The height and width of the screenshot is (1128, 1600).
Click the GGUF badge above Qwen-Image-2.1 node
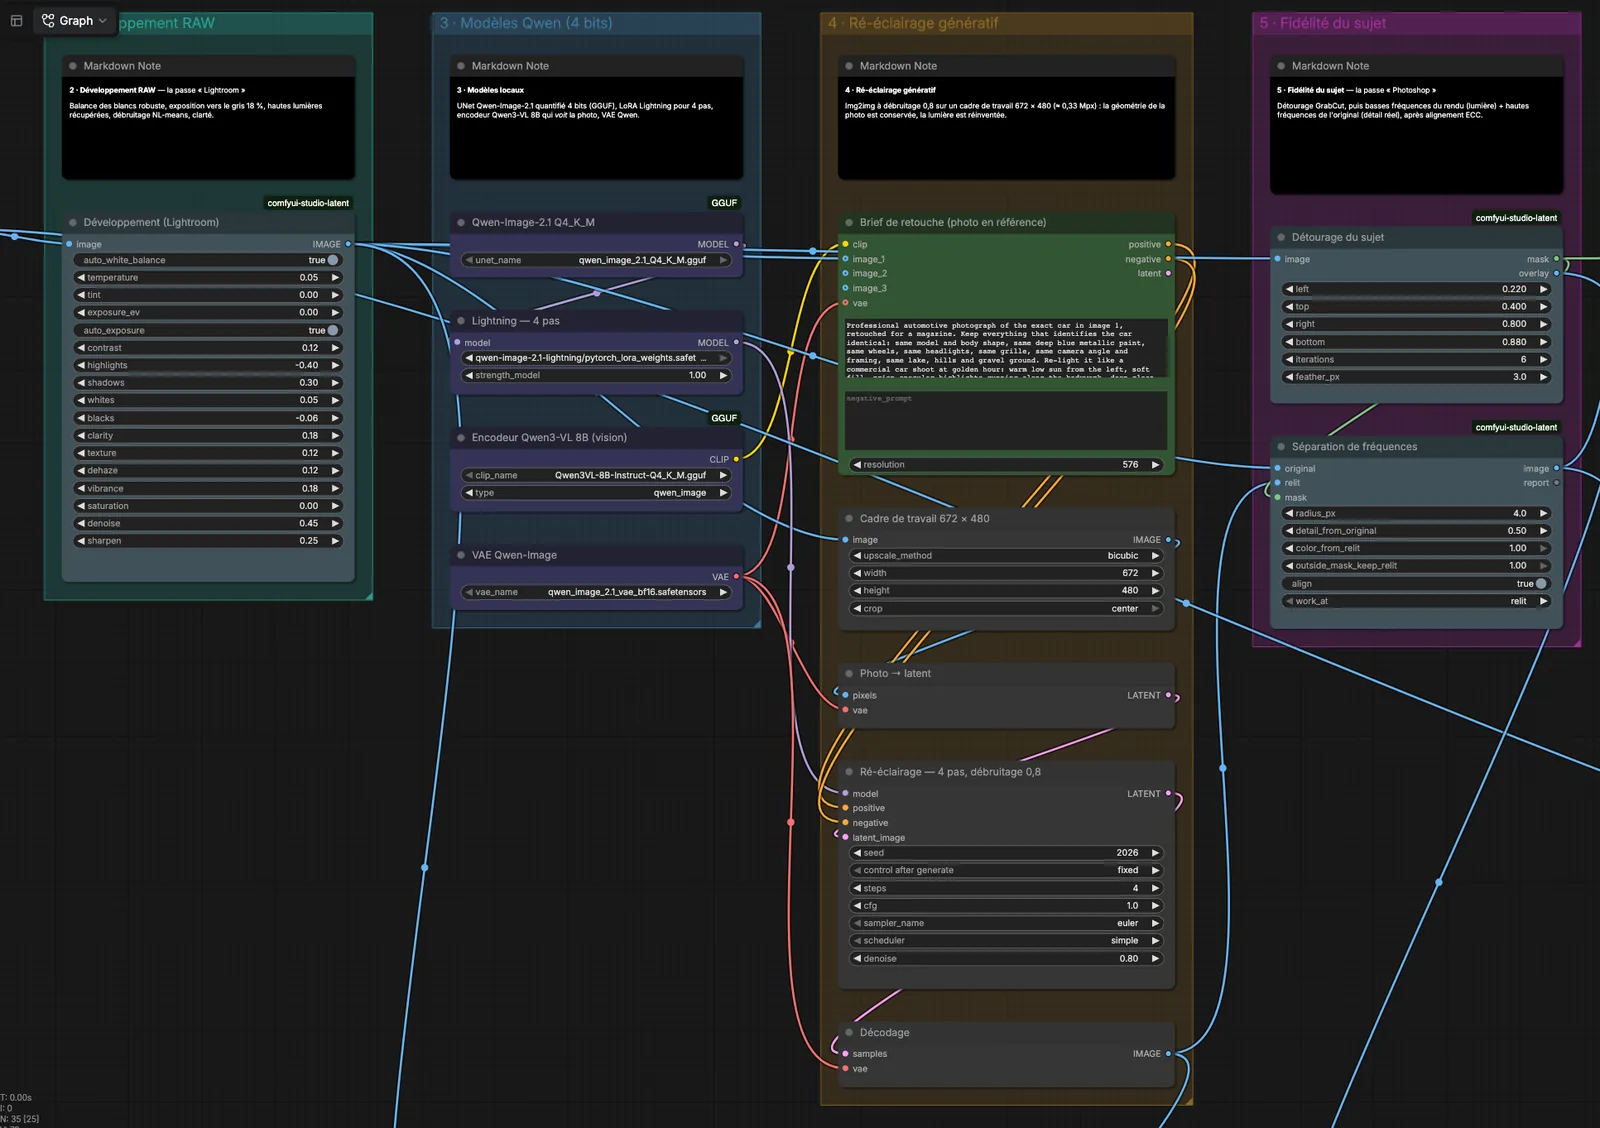click(724, 203)
